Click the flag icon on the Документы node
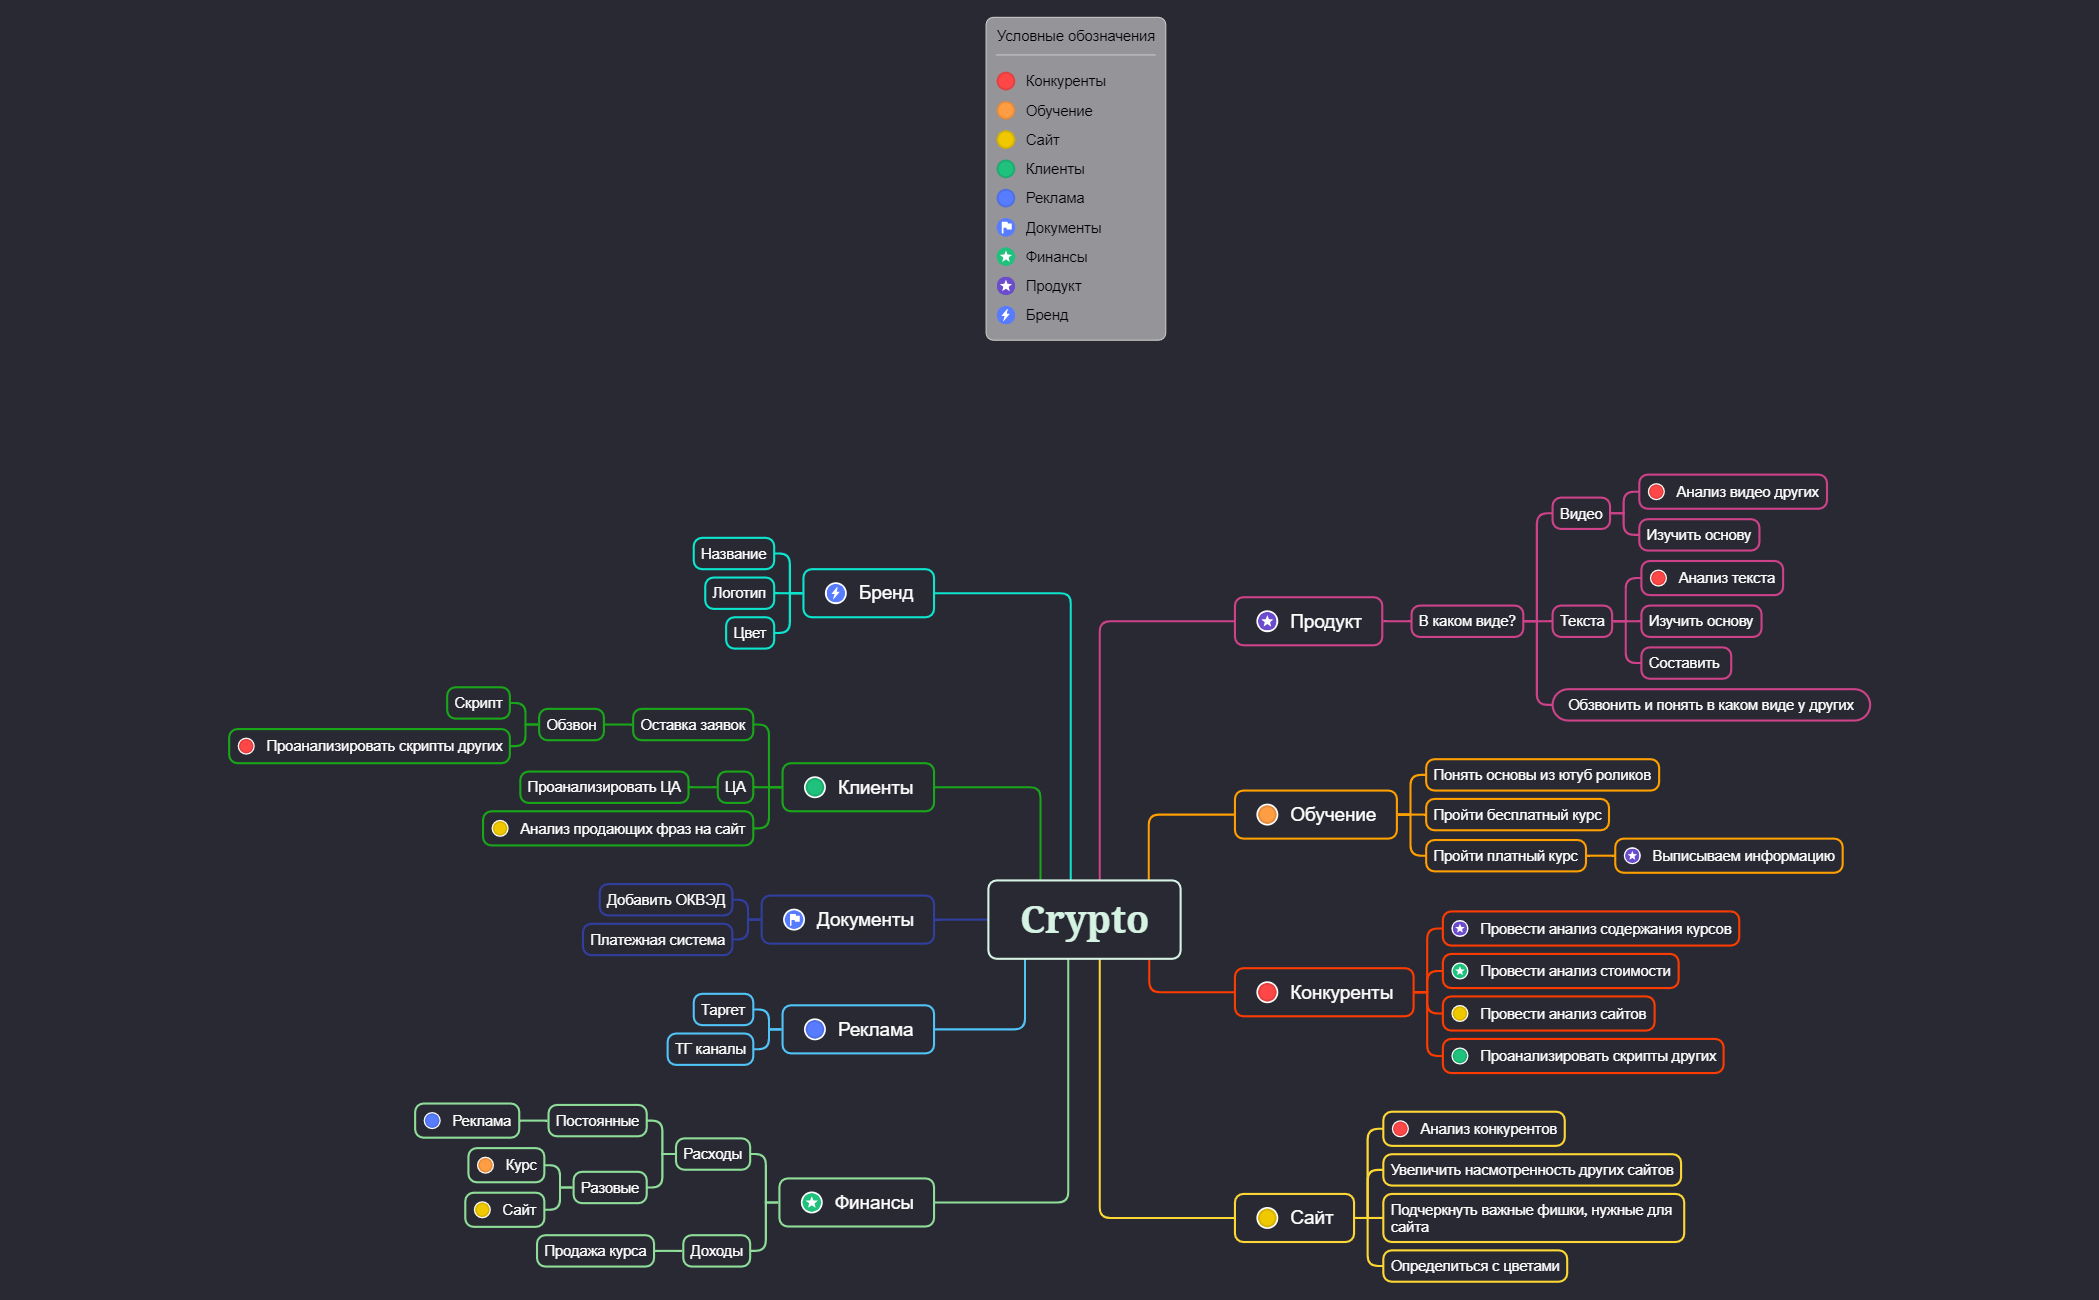This screenshot has width=2099, height=1300. tap(794, 919)
